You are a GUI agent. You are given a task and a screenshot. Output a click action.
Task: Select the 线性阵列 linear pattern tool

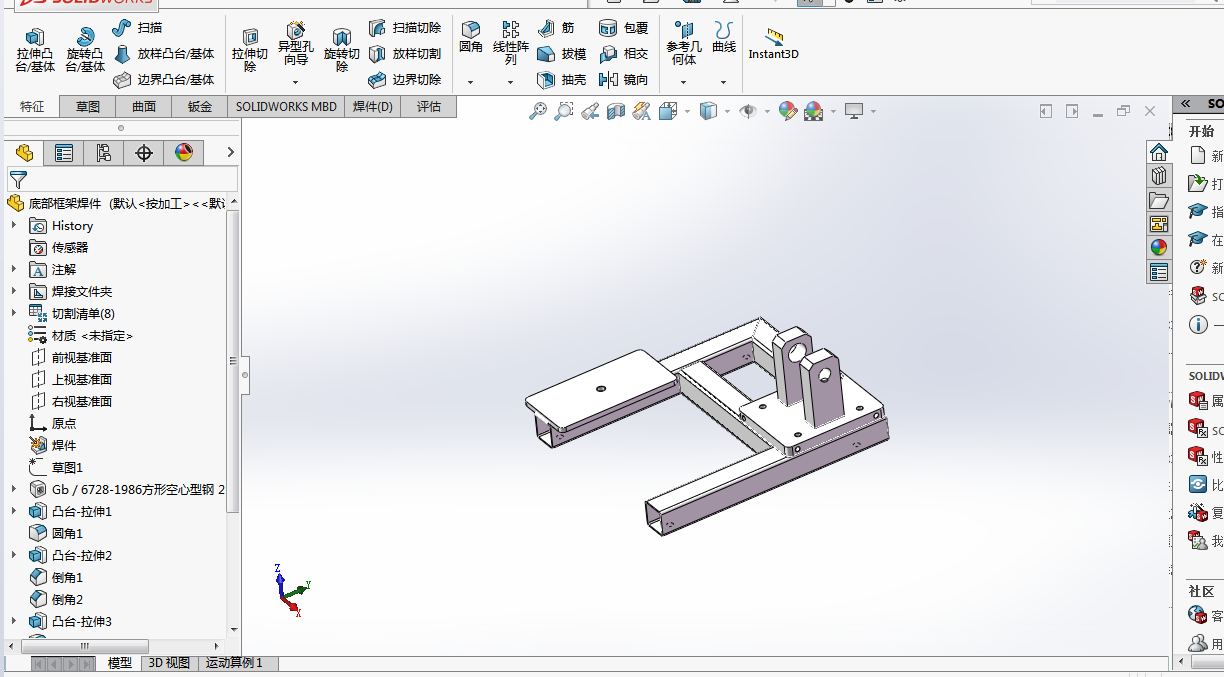coord(511,43)
